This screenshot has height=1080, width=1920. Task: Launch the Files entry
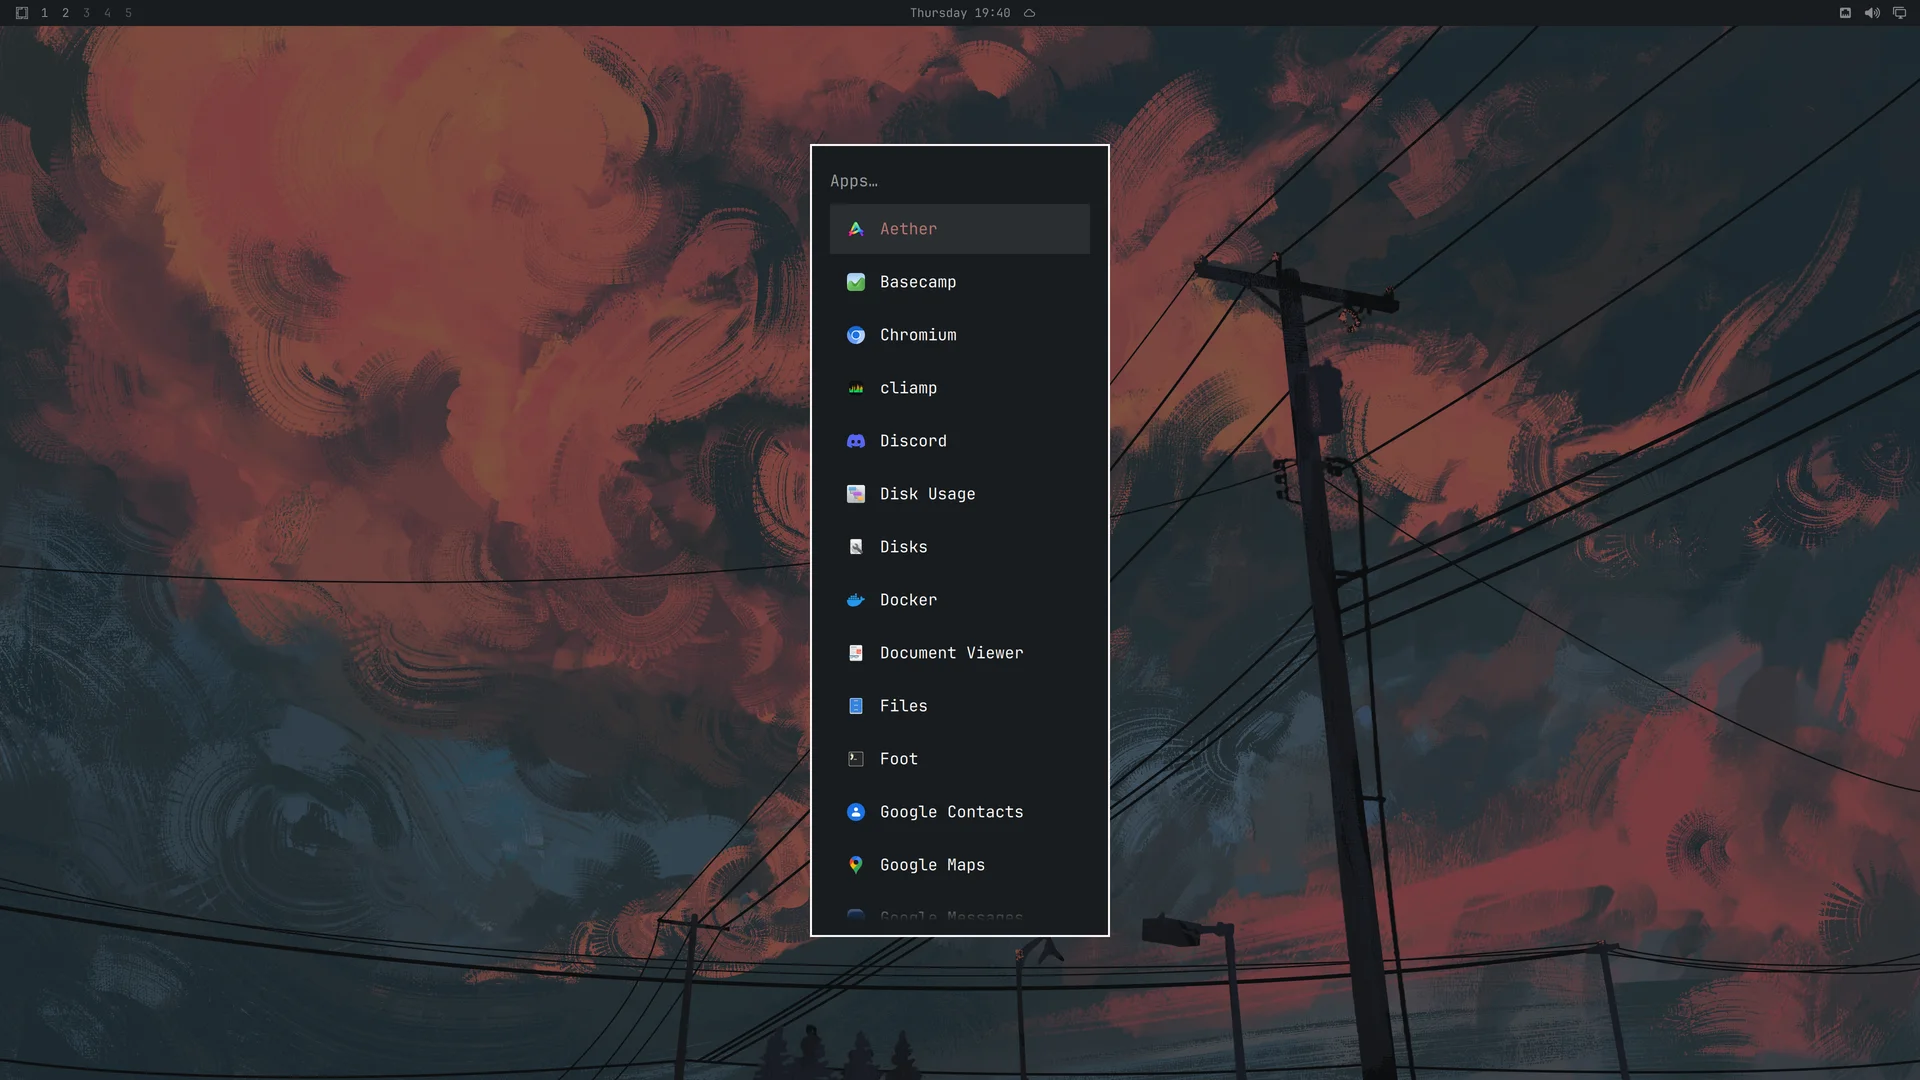pyautogui.click(x=960, y=706)
